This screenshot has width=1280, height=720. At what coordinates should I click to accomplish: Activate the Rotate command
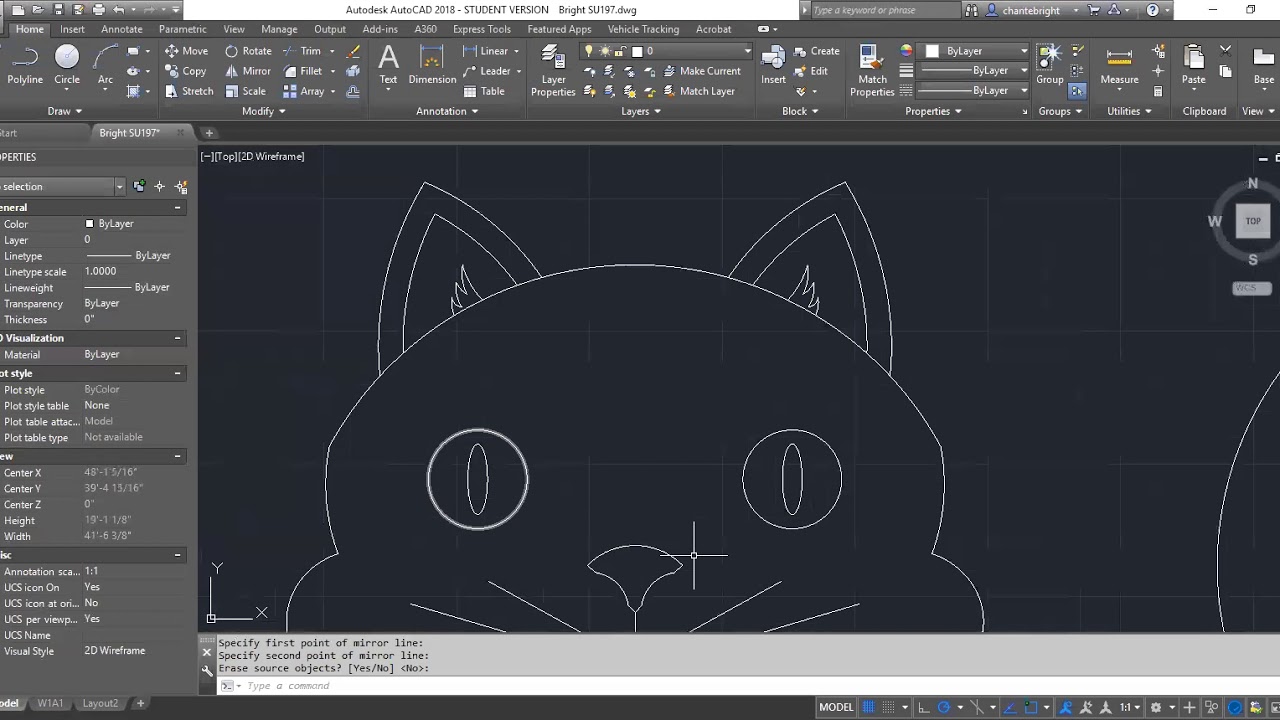pyautogui.click(x=248, y=51)
